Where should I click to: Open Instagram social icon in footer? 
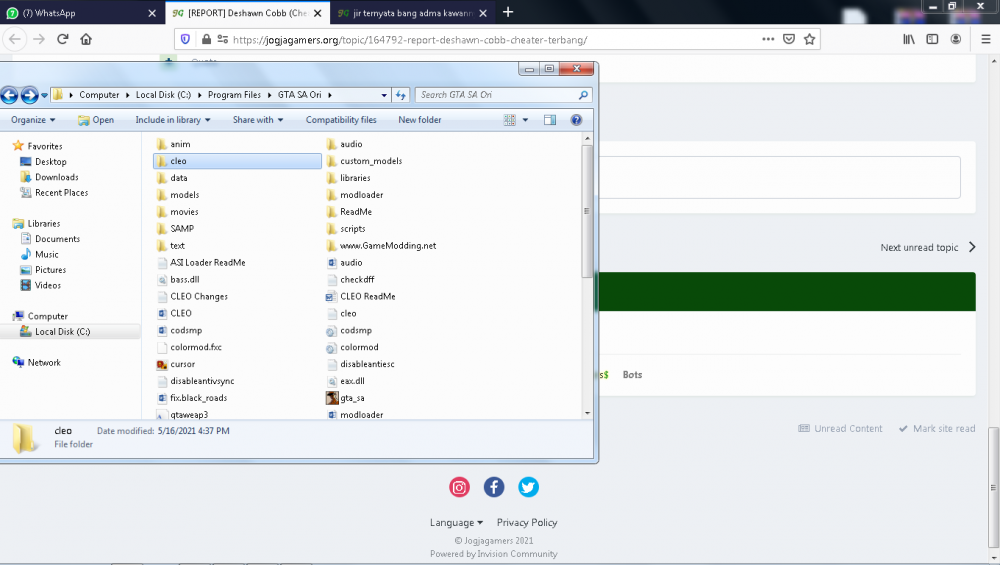(459, 487)
